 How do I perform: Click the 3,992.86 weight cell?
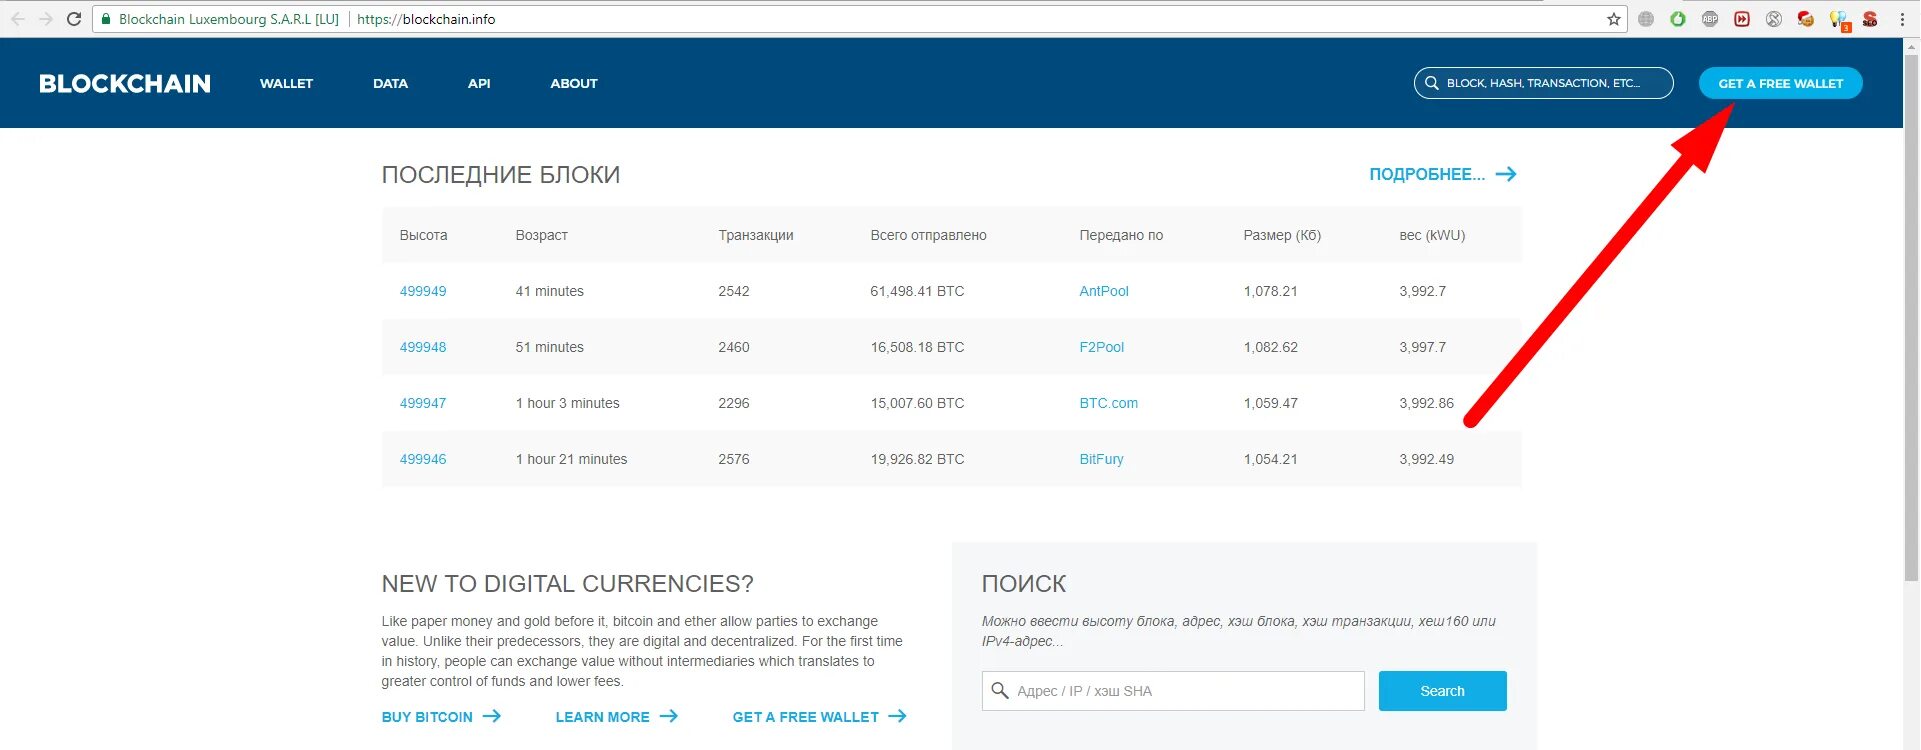click(x=1426, y=403)
